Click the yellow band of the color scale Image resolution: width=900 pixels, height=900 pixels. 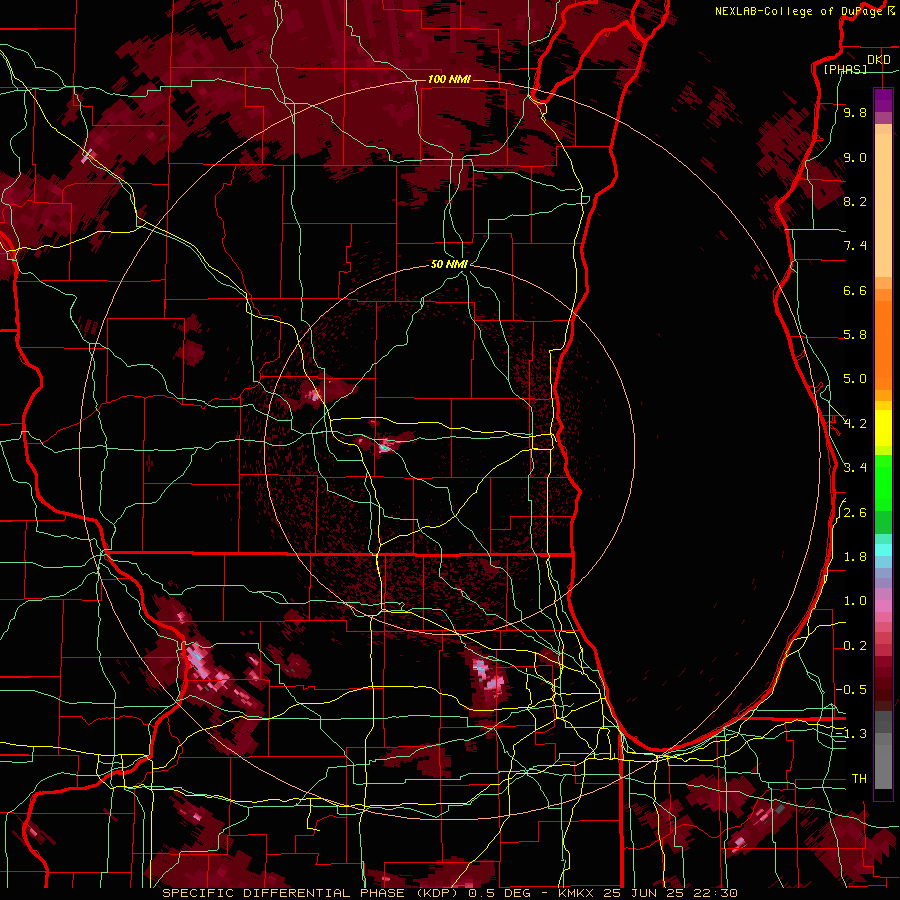coord(883,428)
